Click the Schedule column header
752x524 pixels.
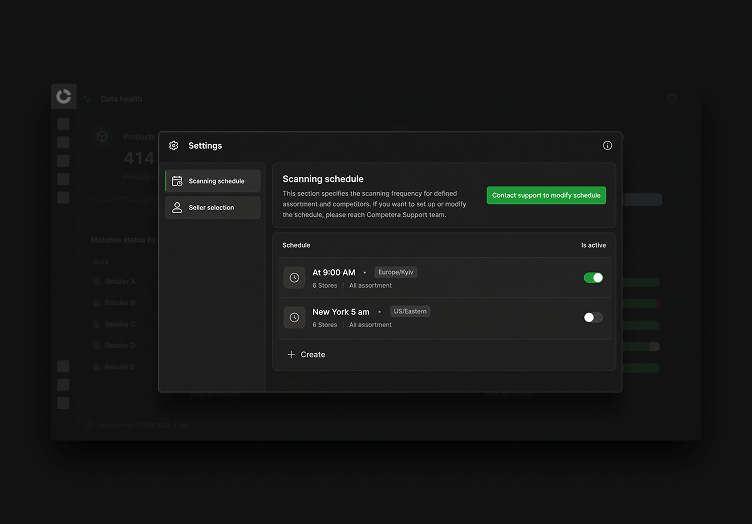click(296, 245)
